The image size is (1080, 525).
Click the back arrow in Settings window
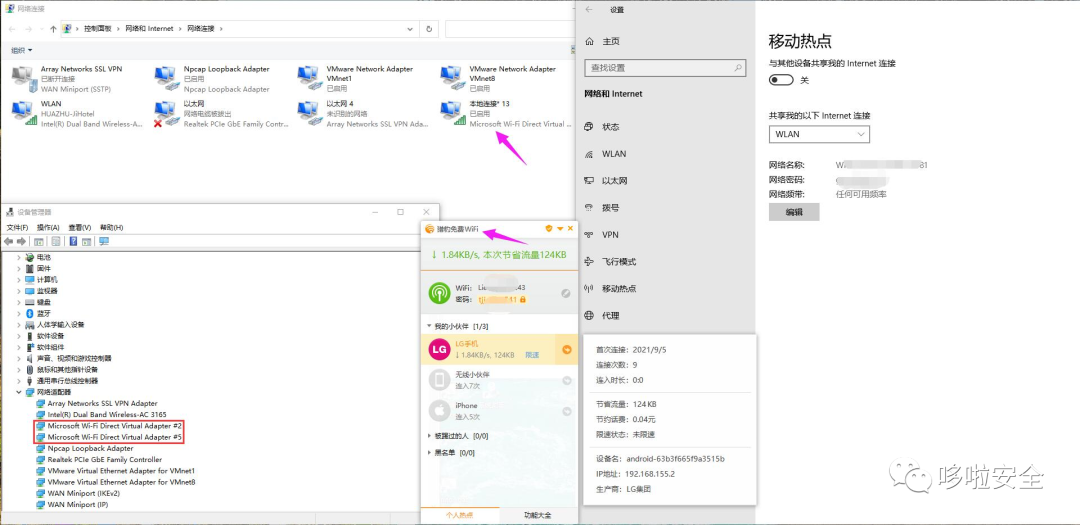point(589,10)
